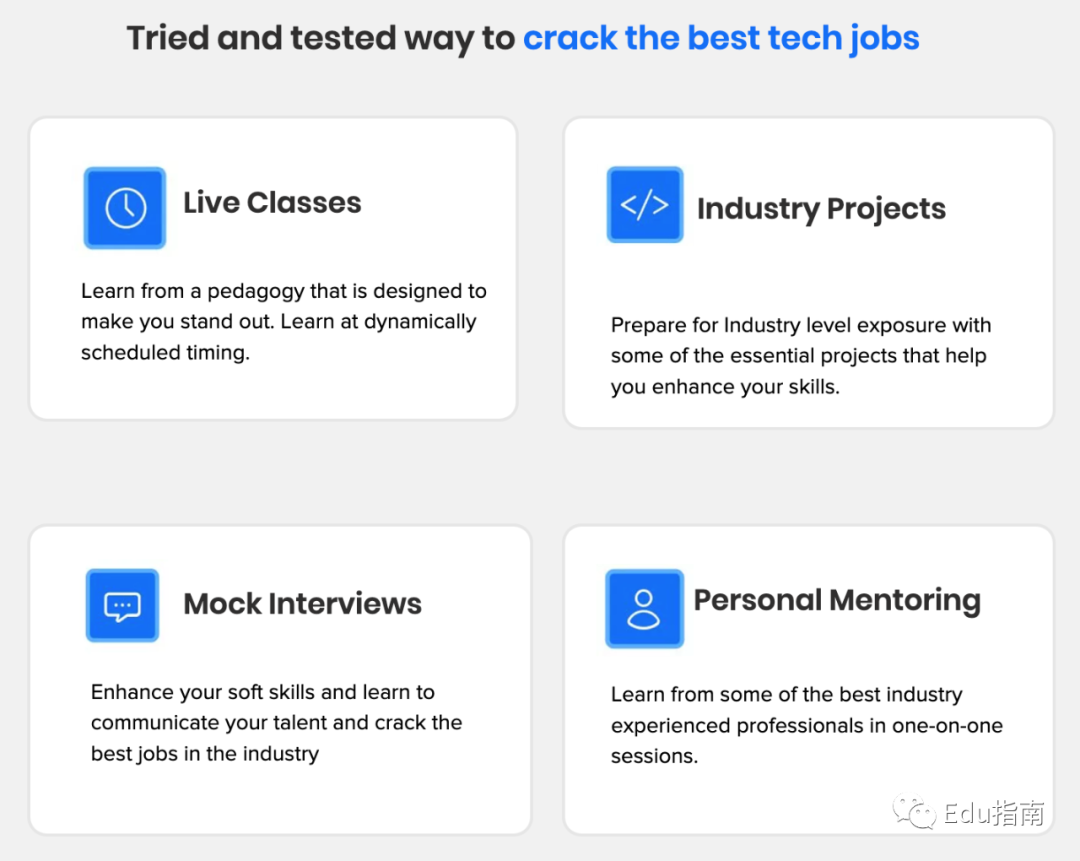Click the code brackets icon
This screenshot has width=1080, height=861.
coord(644,205)
